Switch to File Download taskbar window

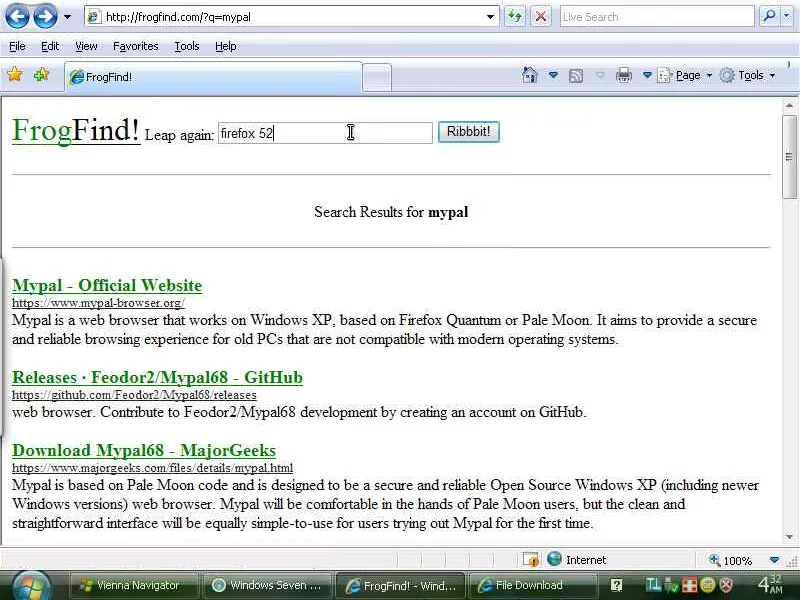[x=532, y=585]
